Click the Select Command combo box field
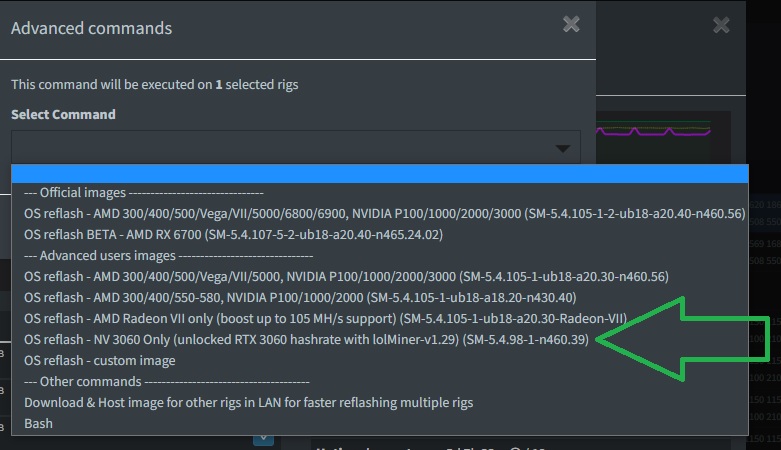This screenshot has height=450, width=781. tap(296, 148)
